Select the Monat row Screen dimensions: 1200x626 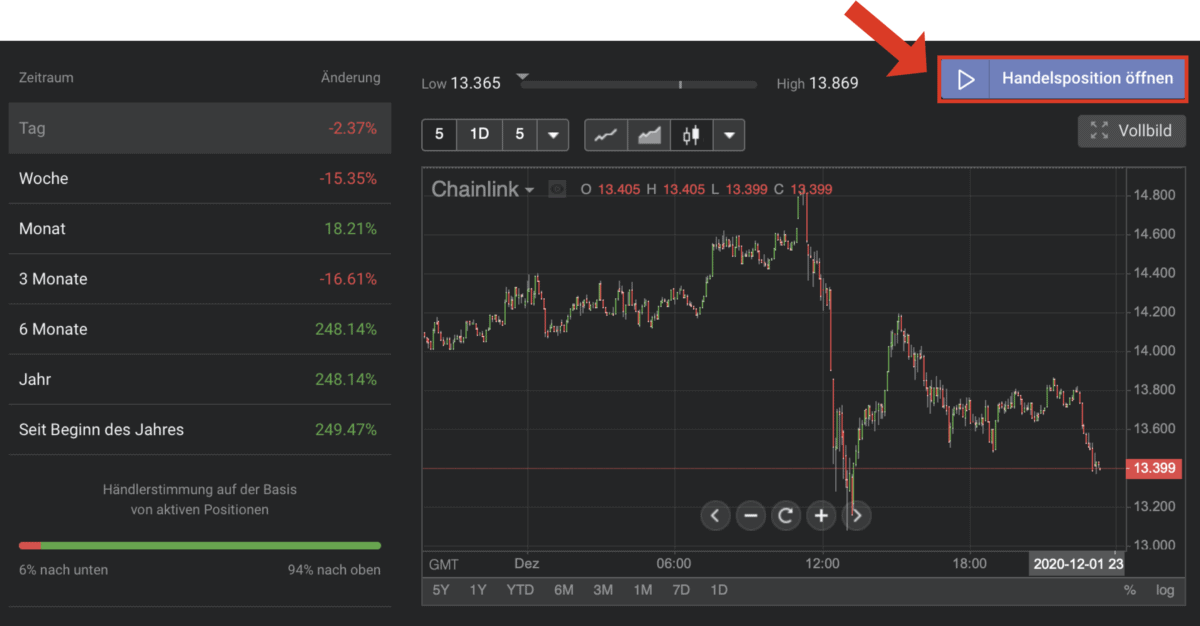pos(200,229)
